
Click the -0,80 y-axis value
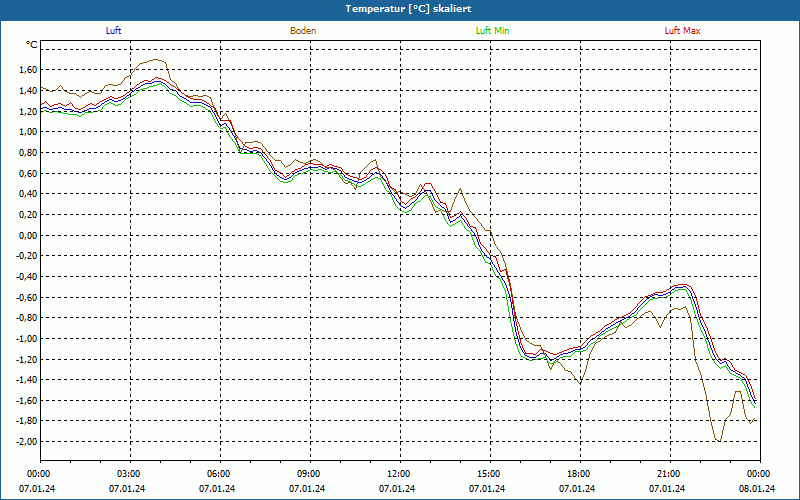click(28, 317)
